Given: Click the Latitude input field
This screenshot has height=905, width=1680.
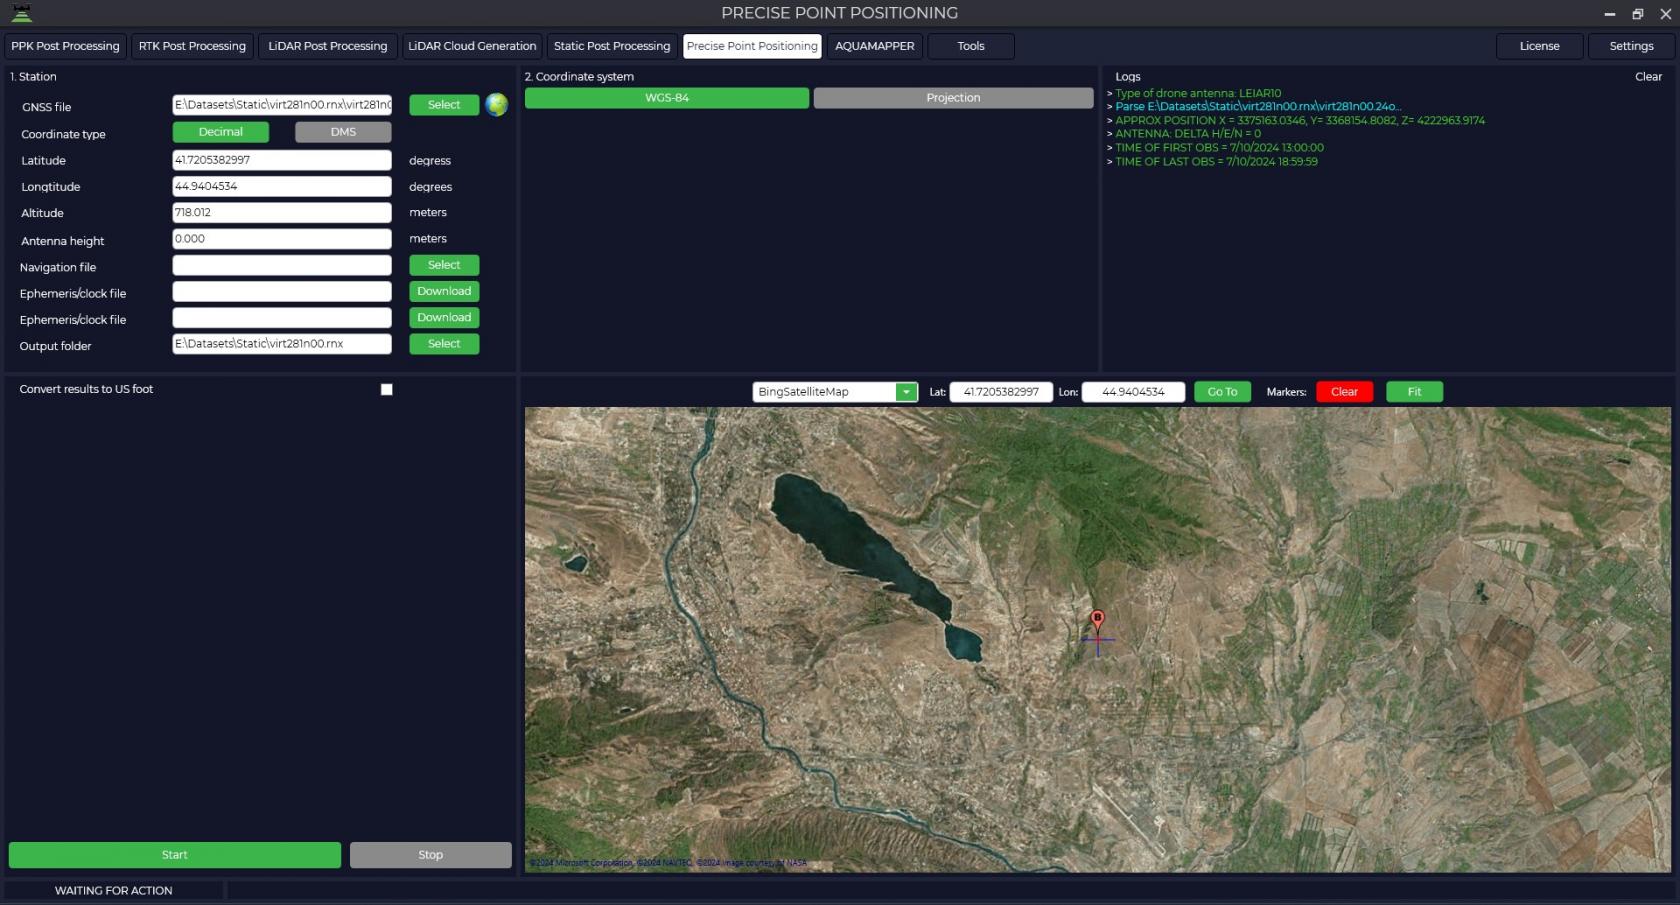Looking at the screenshot, I should pyautogui.click(x=282, y=160).
